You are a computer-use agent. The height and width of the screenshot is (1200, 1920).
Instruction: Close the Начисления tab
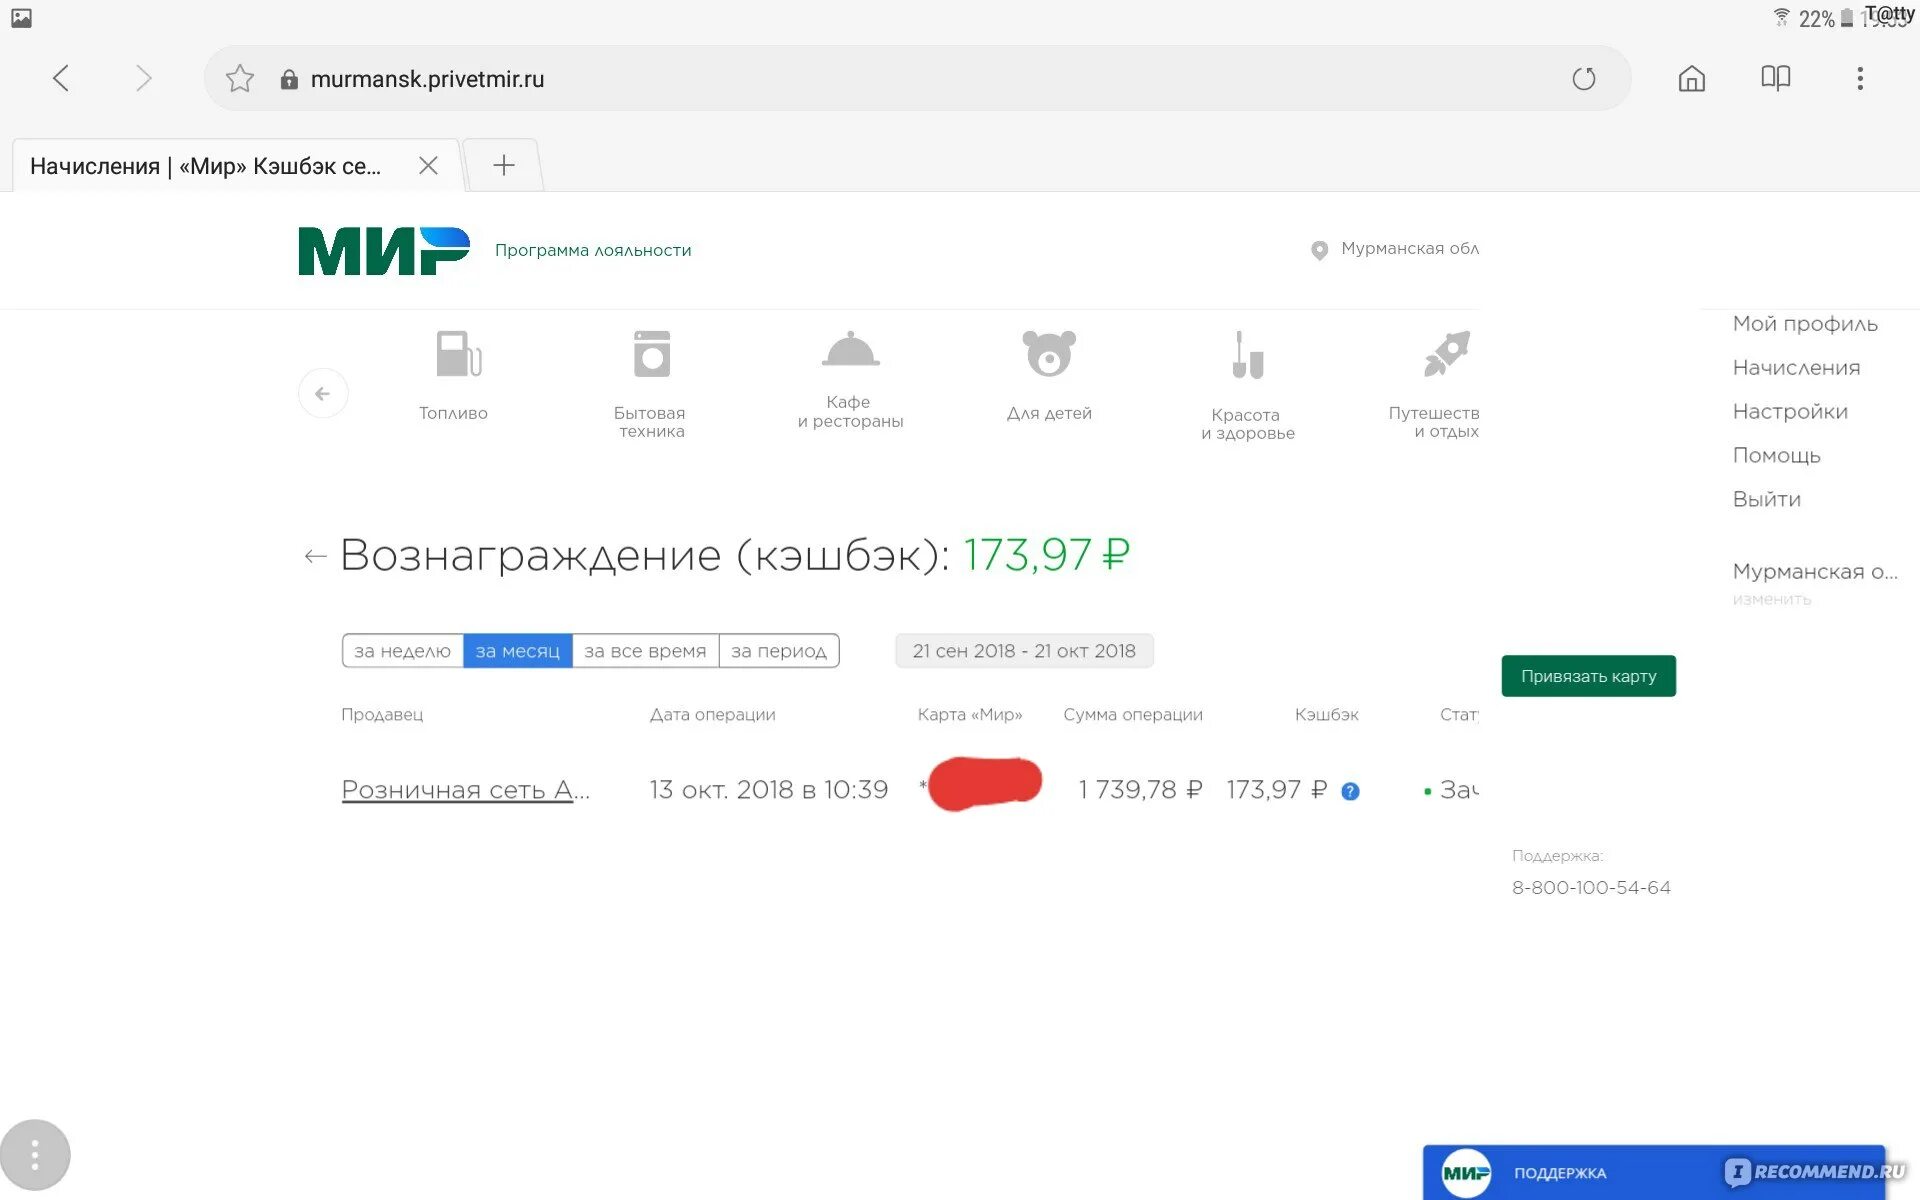click(428, 165)
